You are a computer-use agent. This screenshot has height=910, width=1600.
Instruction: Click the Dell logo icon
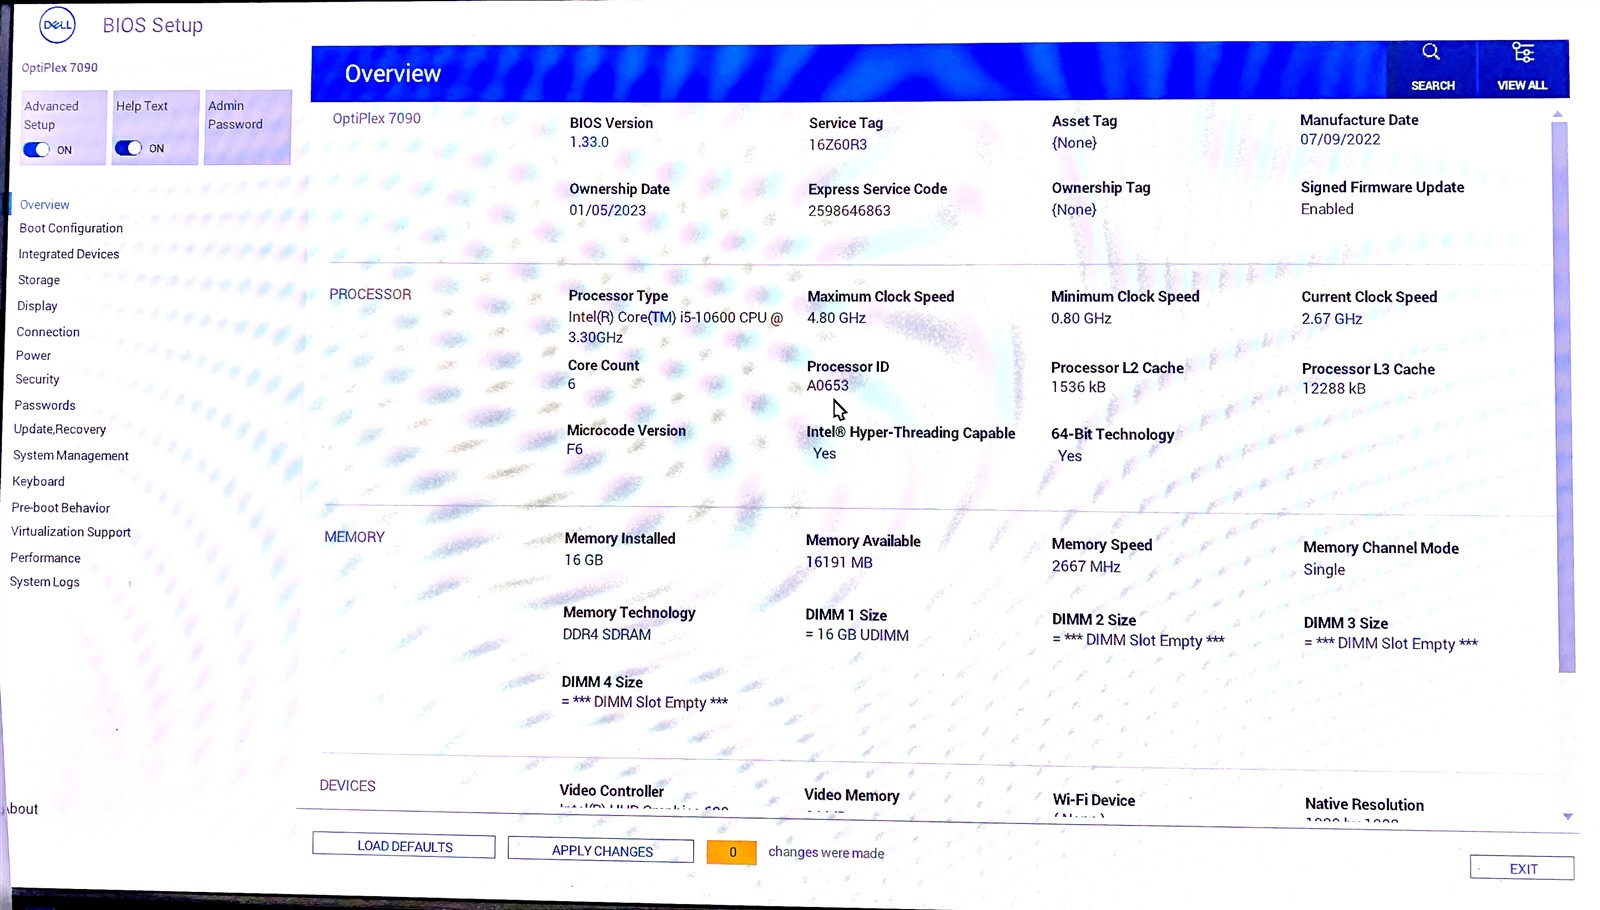pyautogui.click(x=57, y=25)
